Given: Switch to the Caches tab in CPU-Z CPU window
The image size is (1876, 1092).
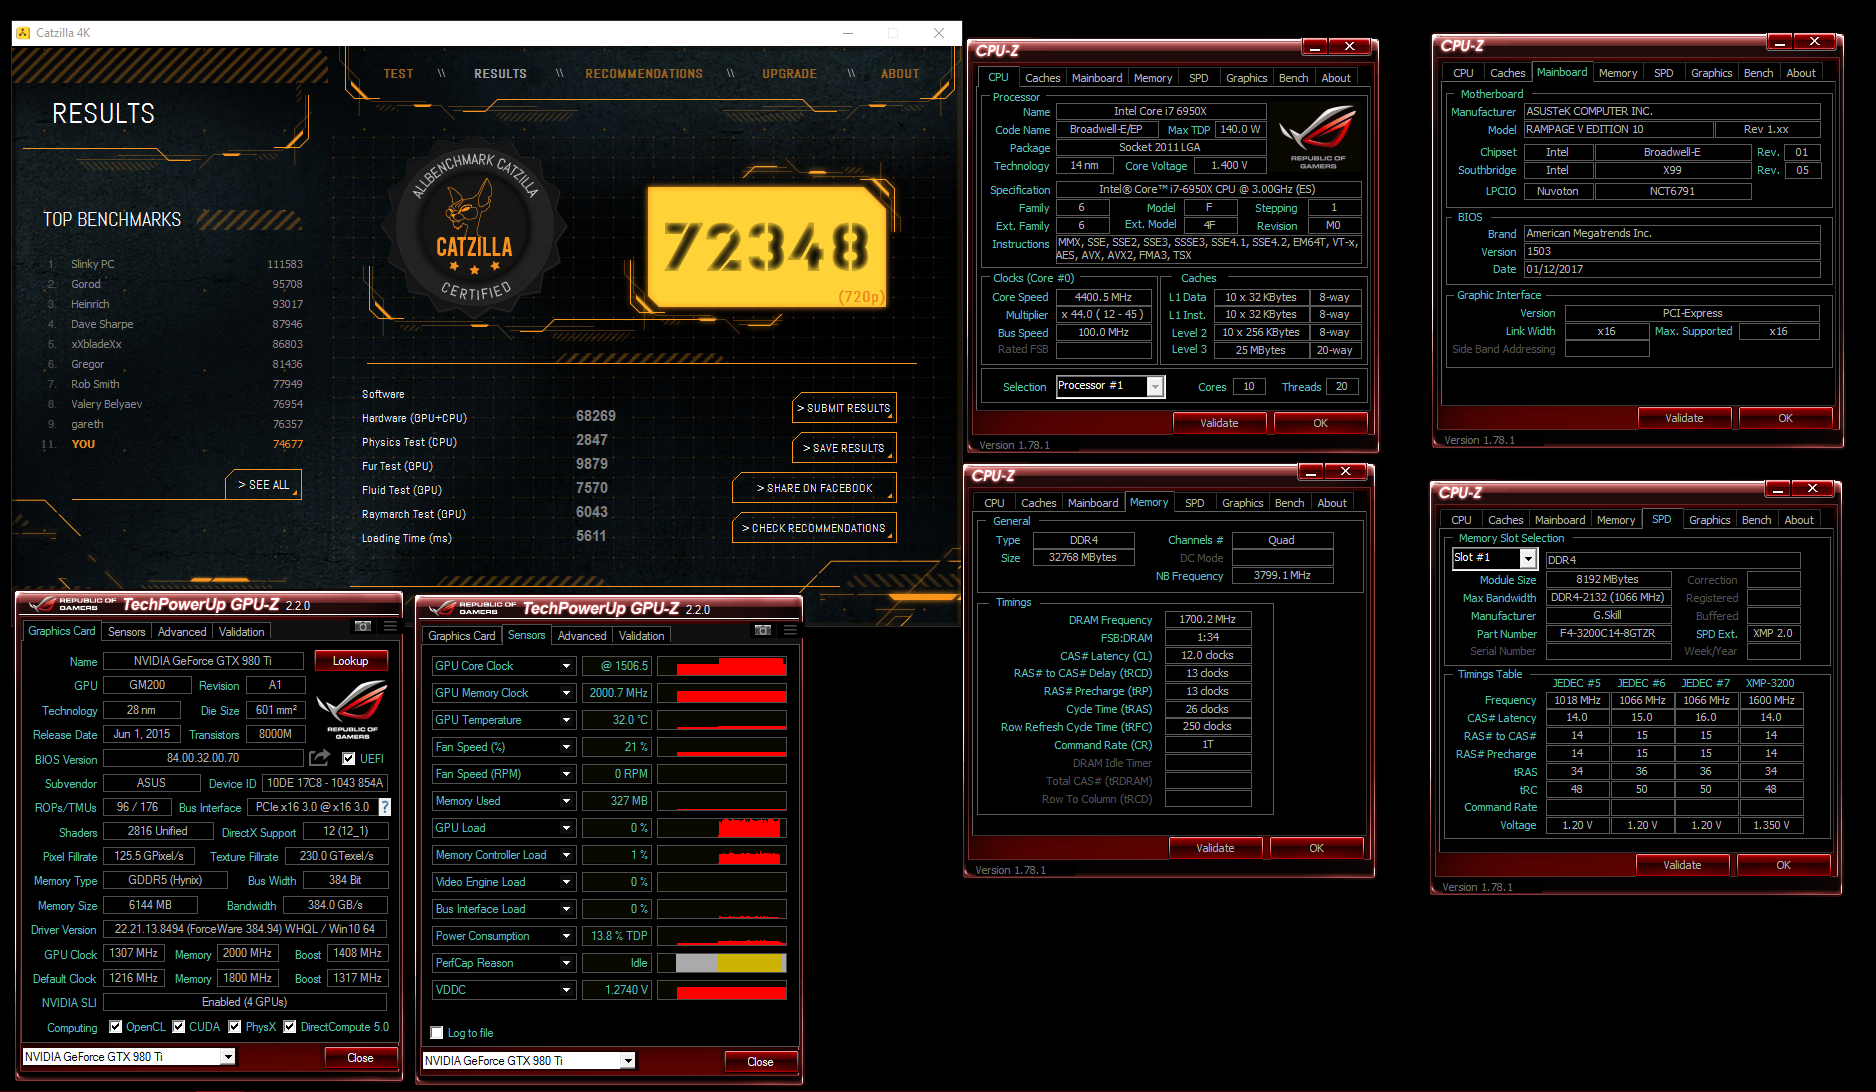Looking at the screenshot, I should [x=1042, y=78].
